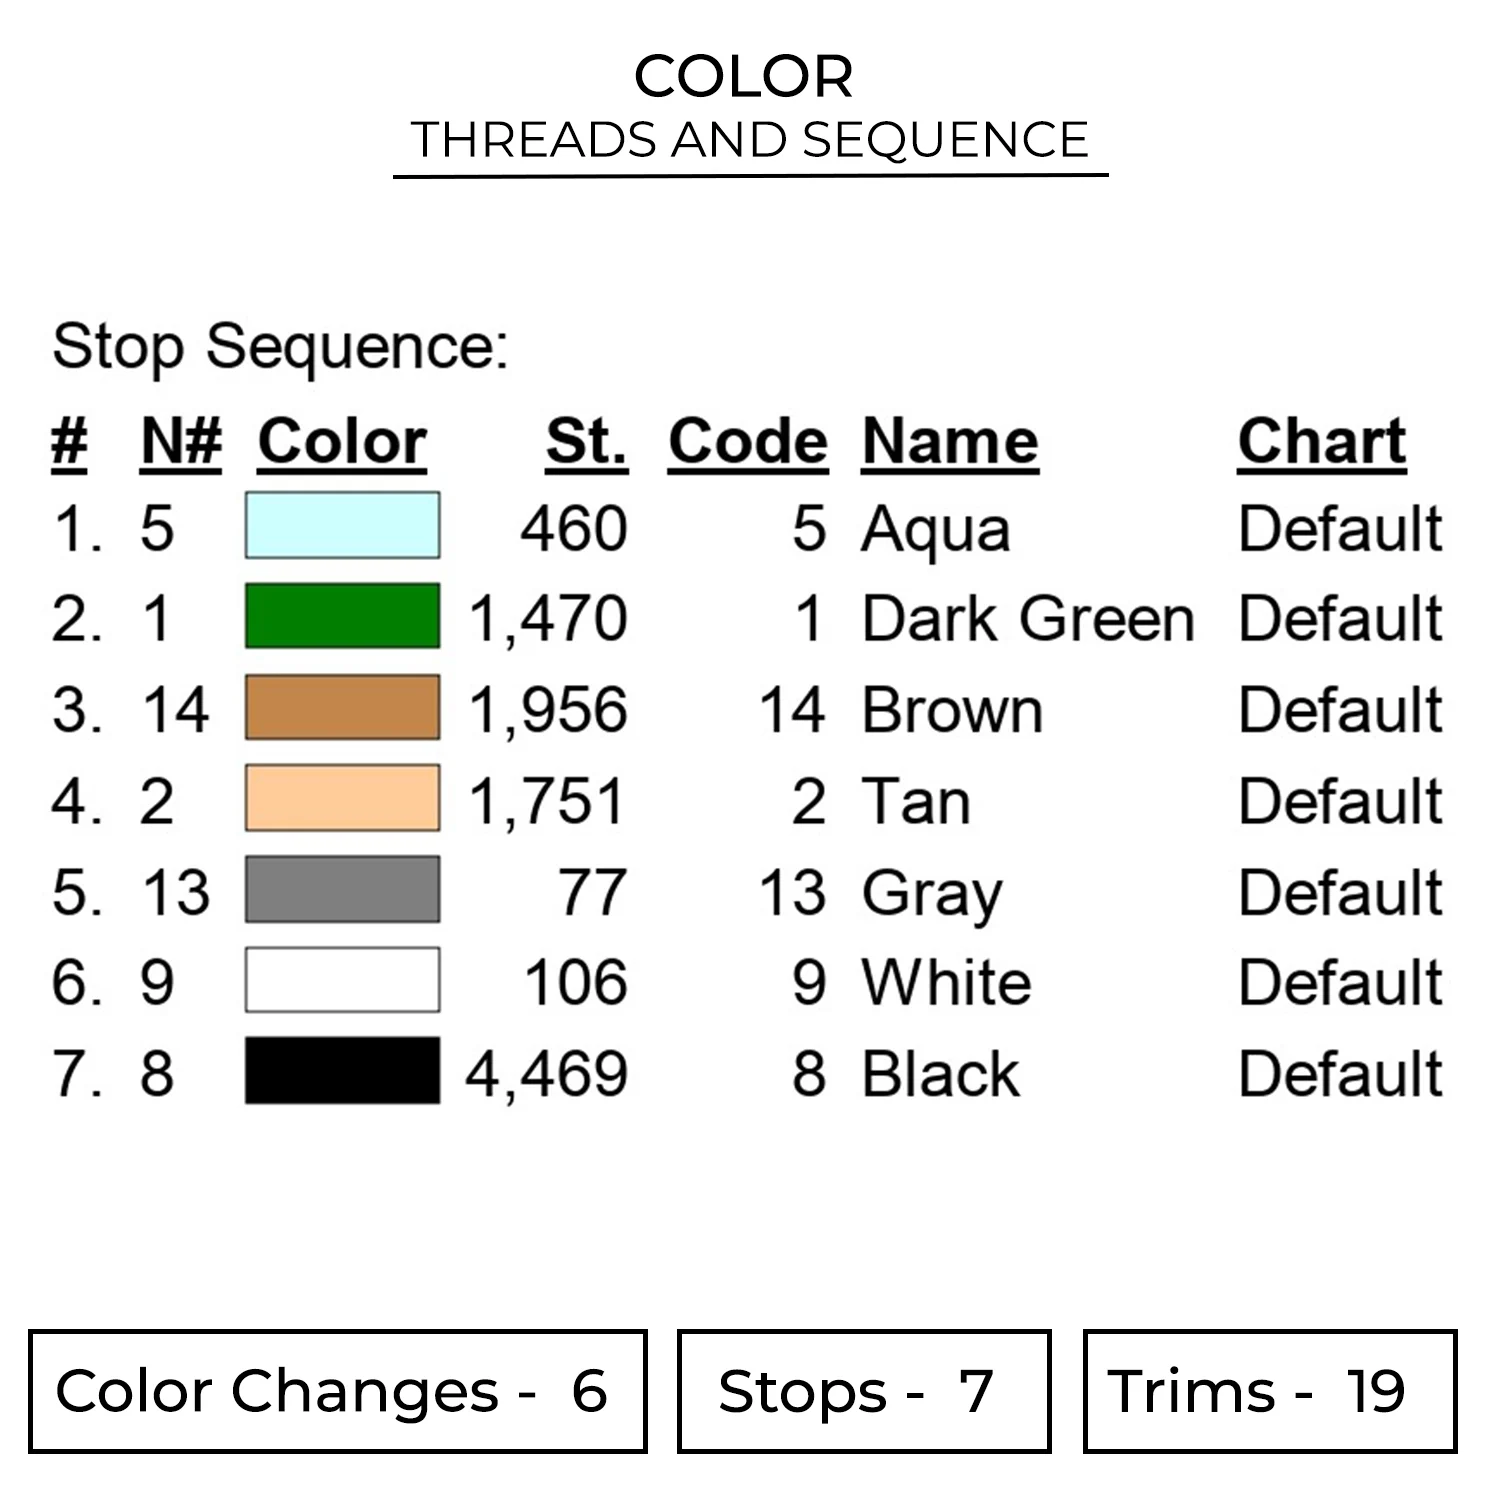Click the St. column header
This screenshot has height=1500, width=1500.
pos(587,441)
